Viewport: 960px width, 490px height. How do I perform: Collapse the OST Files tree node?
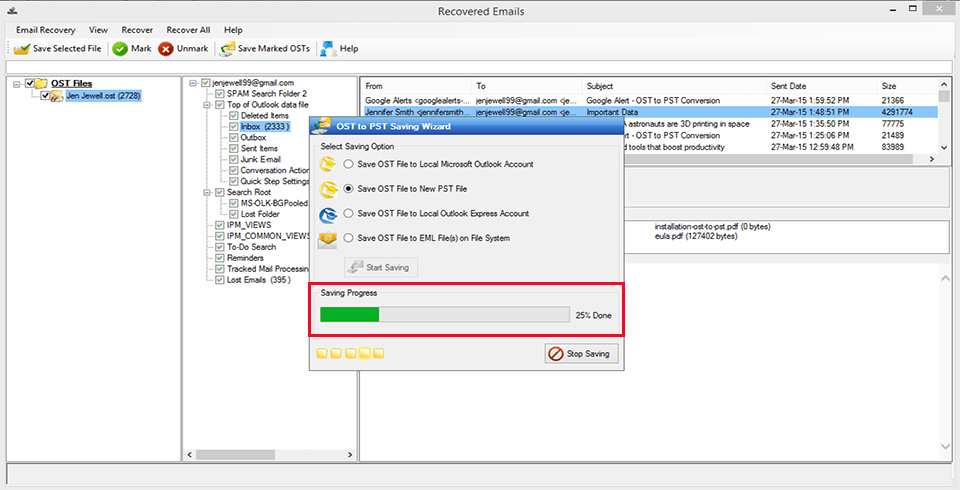pos(17,84)
